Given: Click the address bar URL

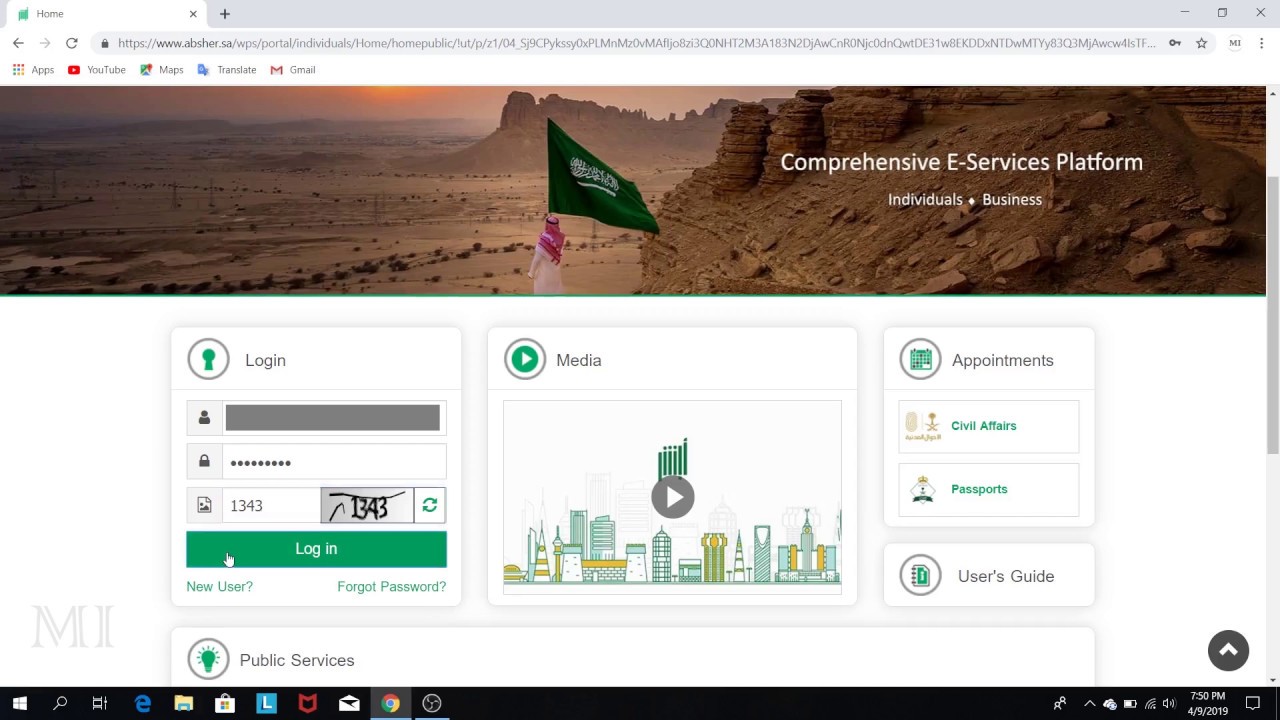Looking at the screenshot, I should (x=636, y=43).
